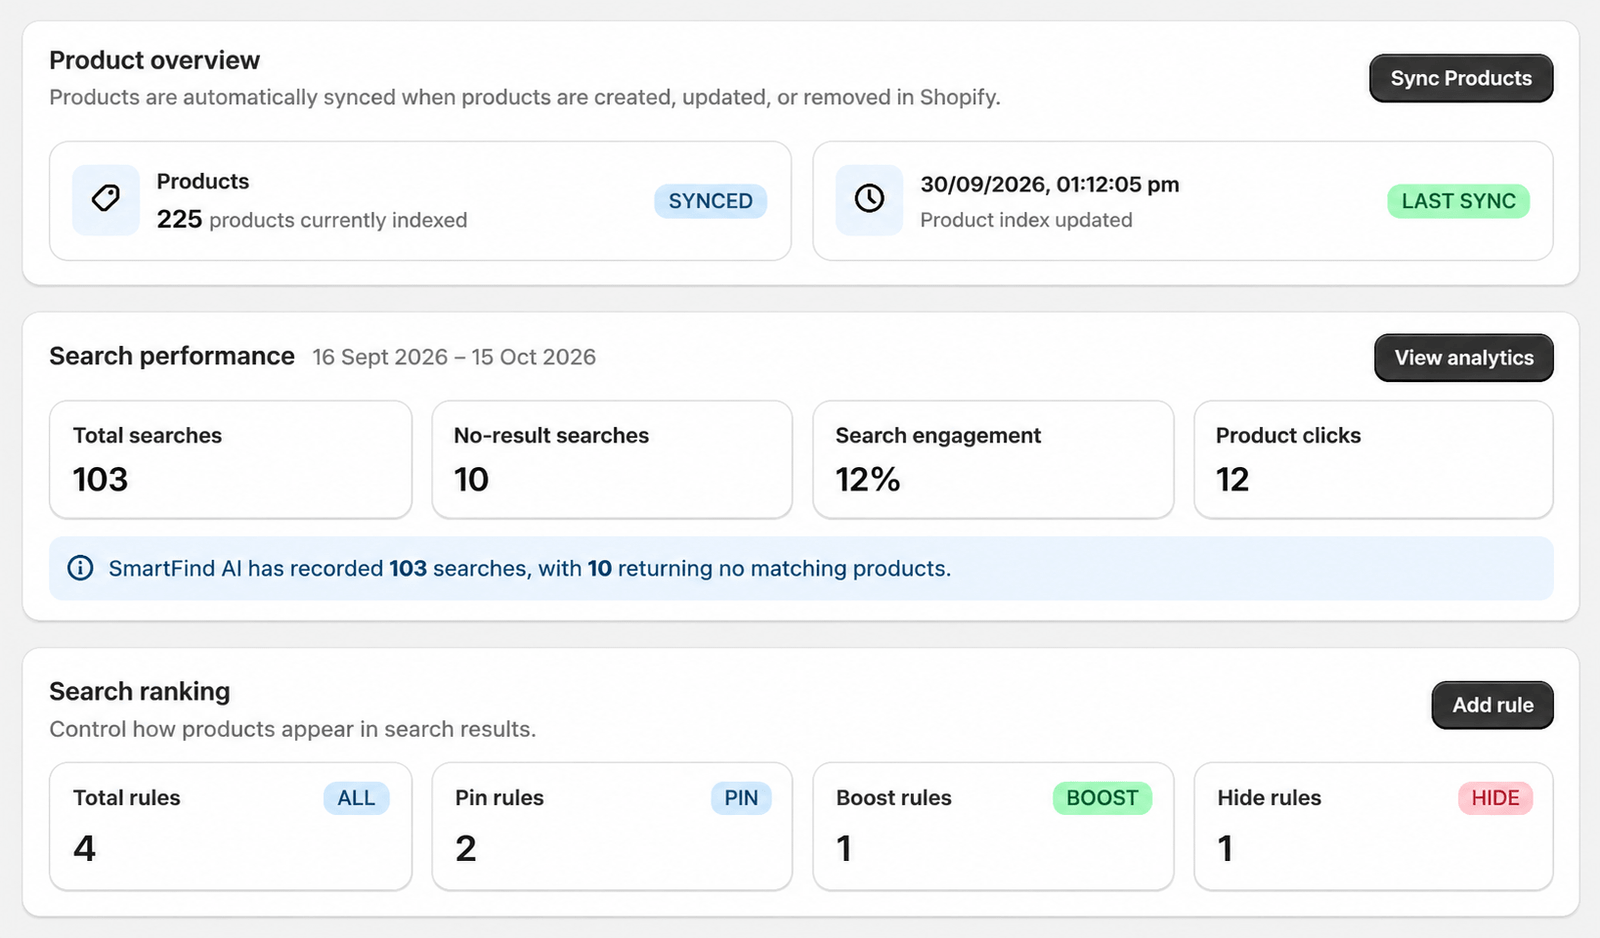
Task: Click the No-result searches value 10
Action: tap(472, 480)
